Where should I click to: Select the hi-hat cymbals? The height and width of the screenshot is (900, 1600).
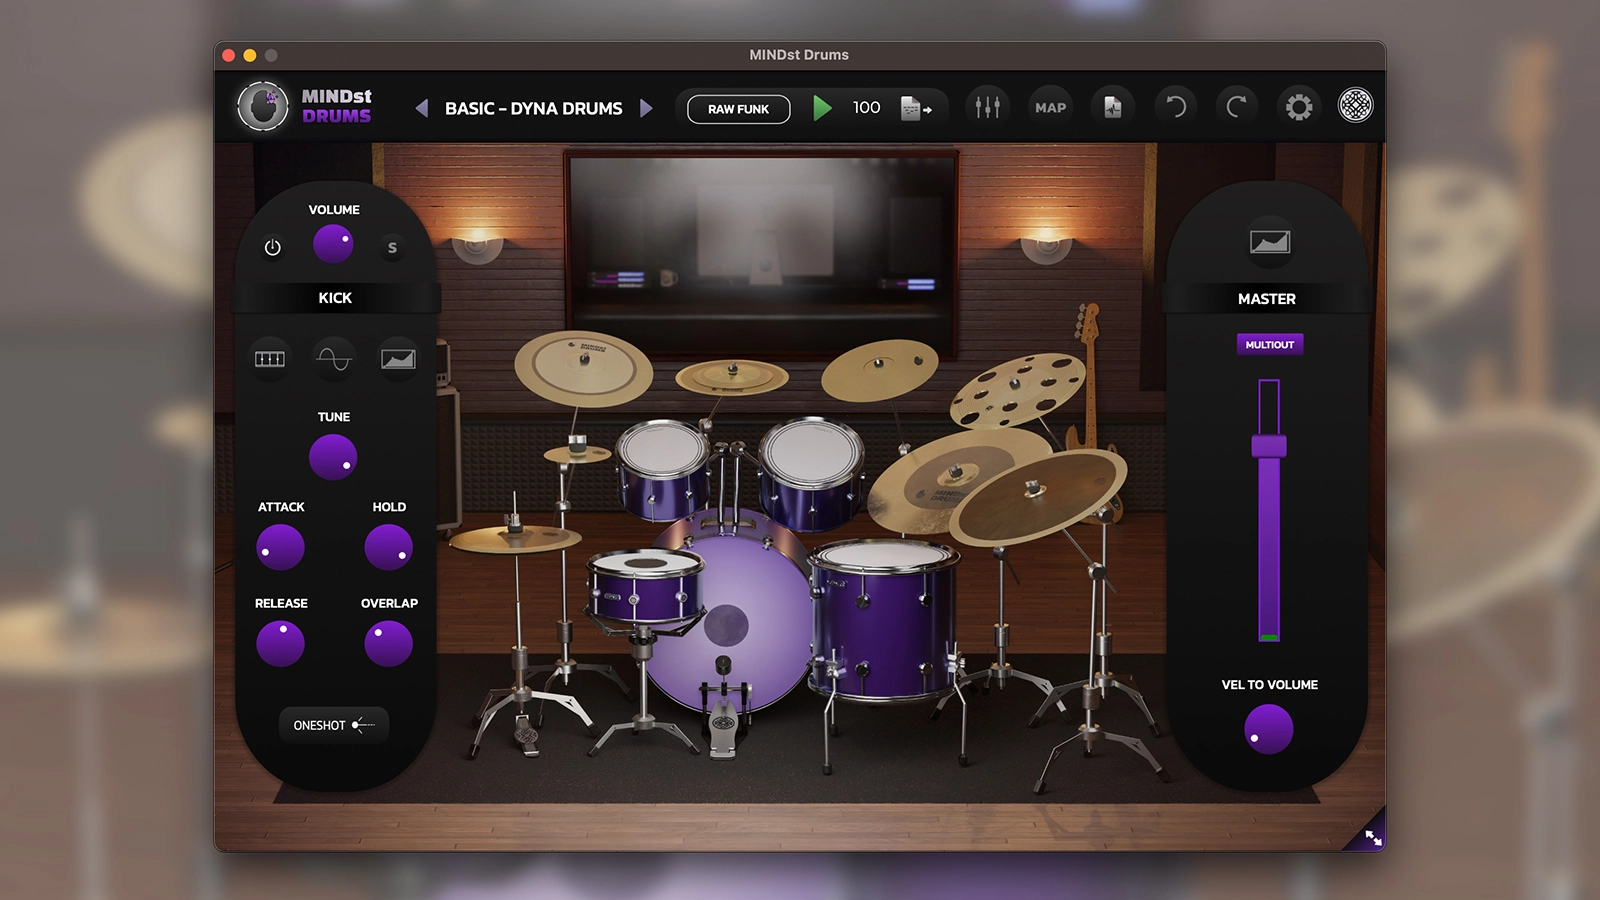pos(515,539)
